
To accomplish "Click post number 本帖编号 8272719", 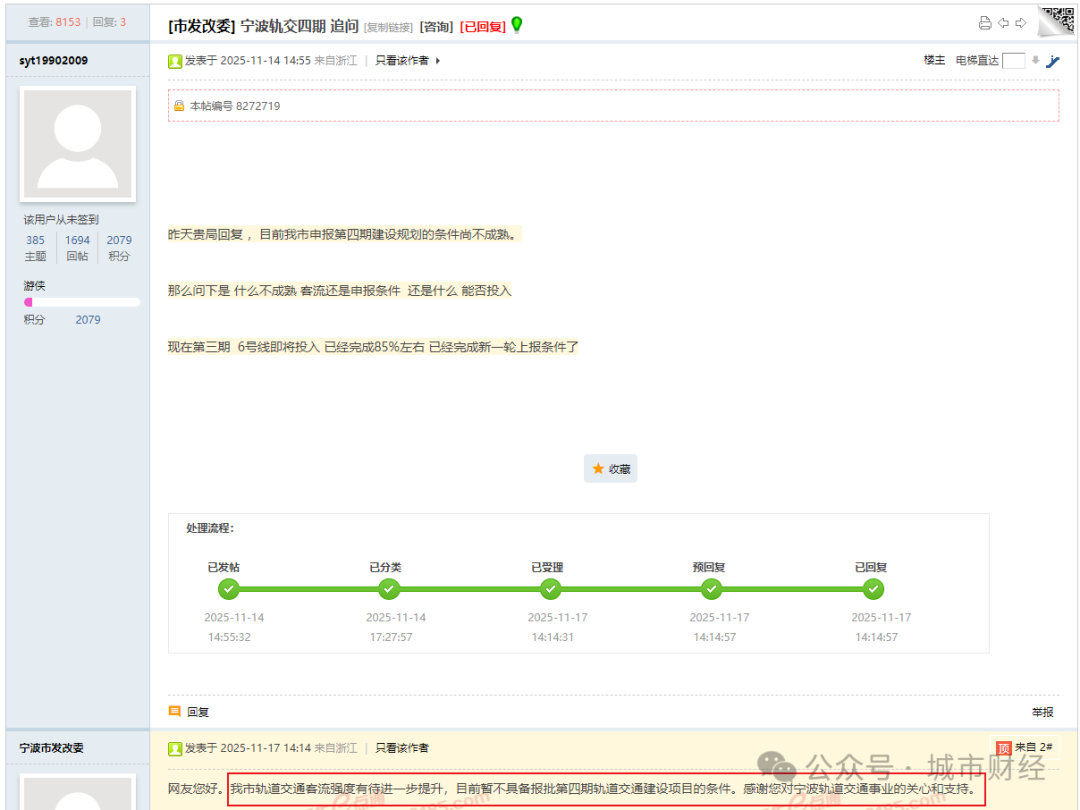I will (x=235, y=105).
